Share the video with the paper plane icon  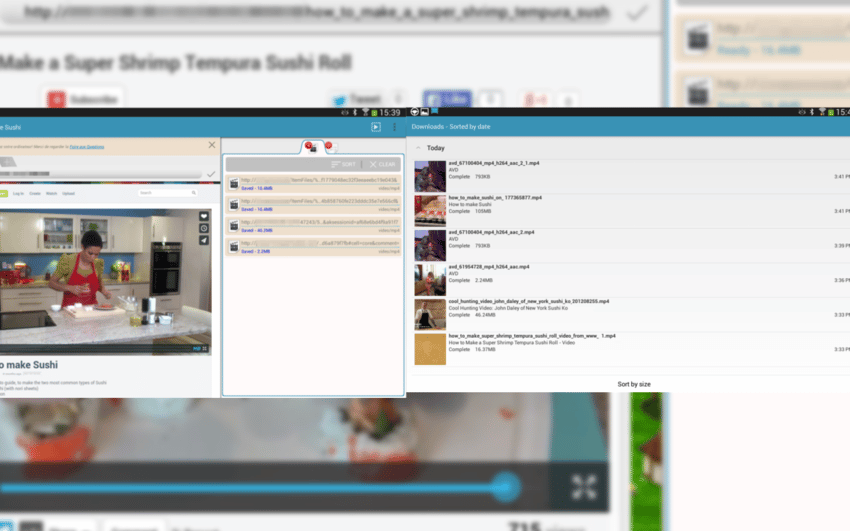[204, 240]
